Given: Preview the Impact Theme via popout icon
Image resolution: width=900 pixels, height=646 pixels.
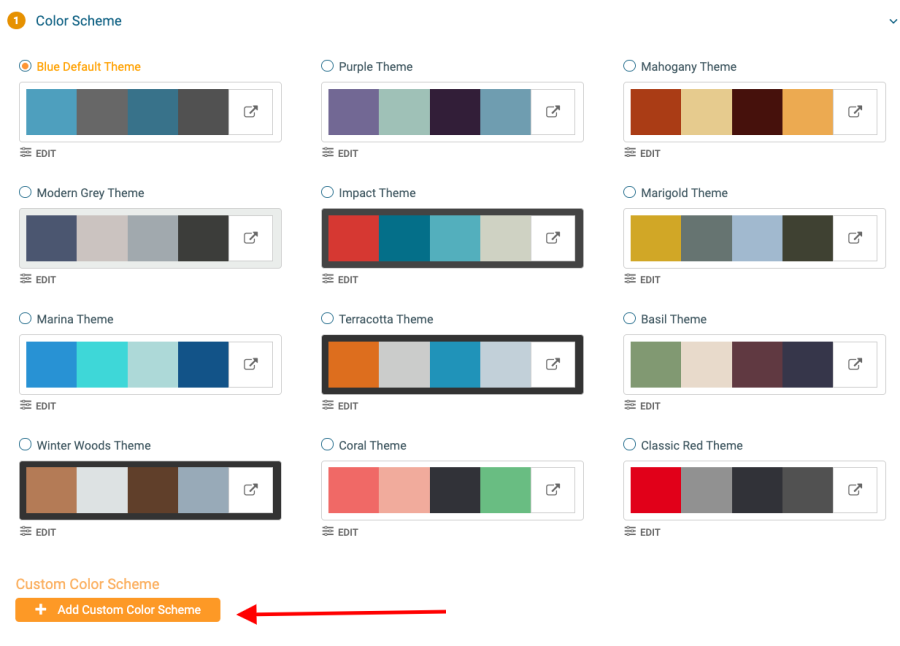Looking at the screenshot, I should point(552,238).
